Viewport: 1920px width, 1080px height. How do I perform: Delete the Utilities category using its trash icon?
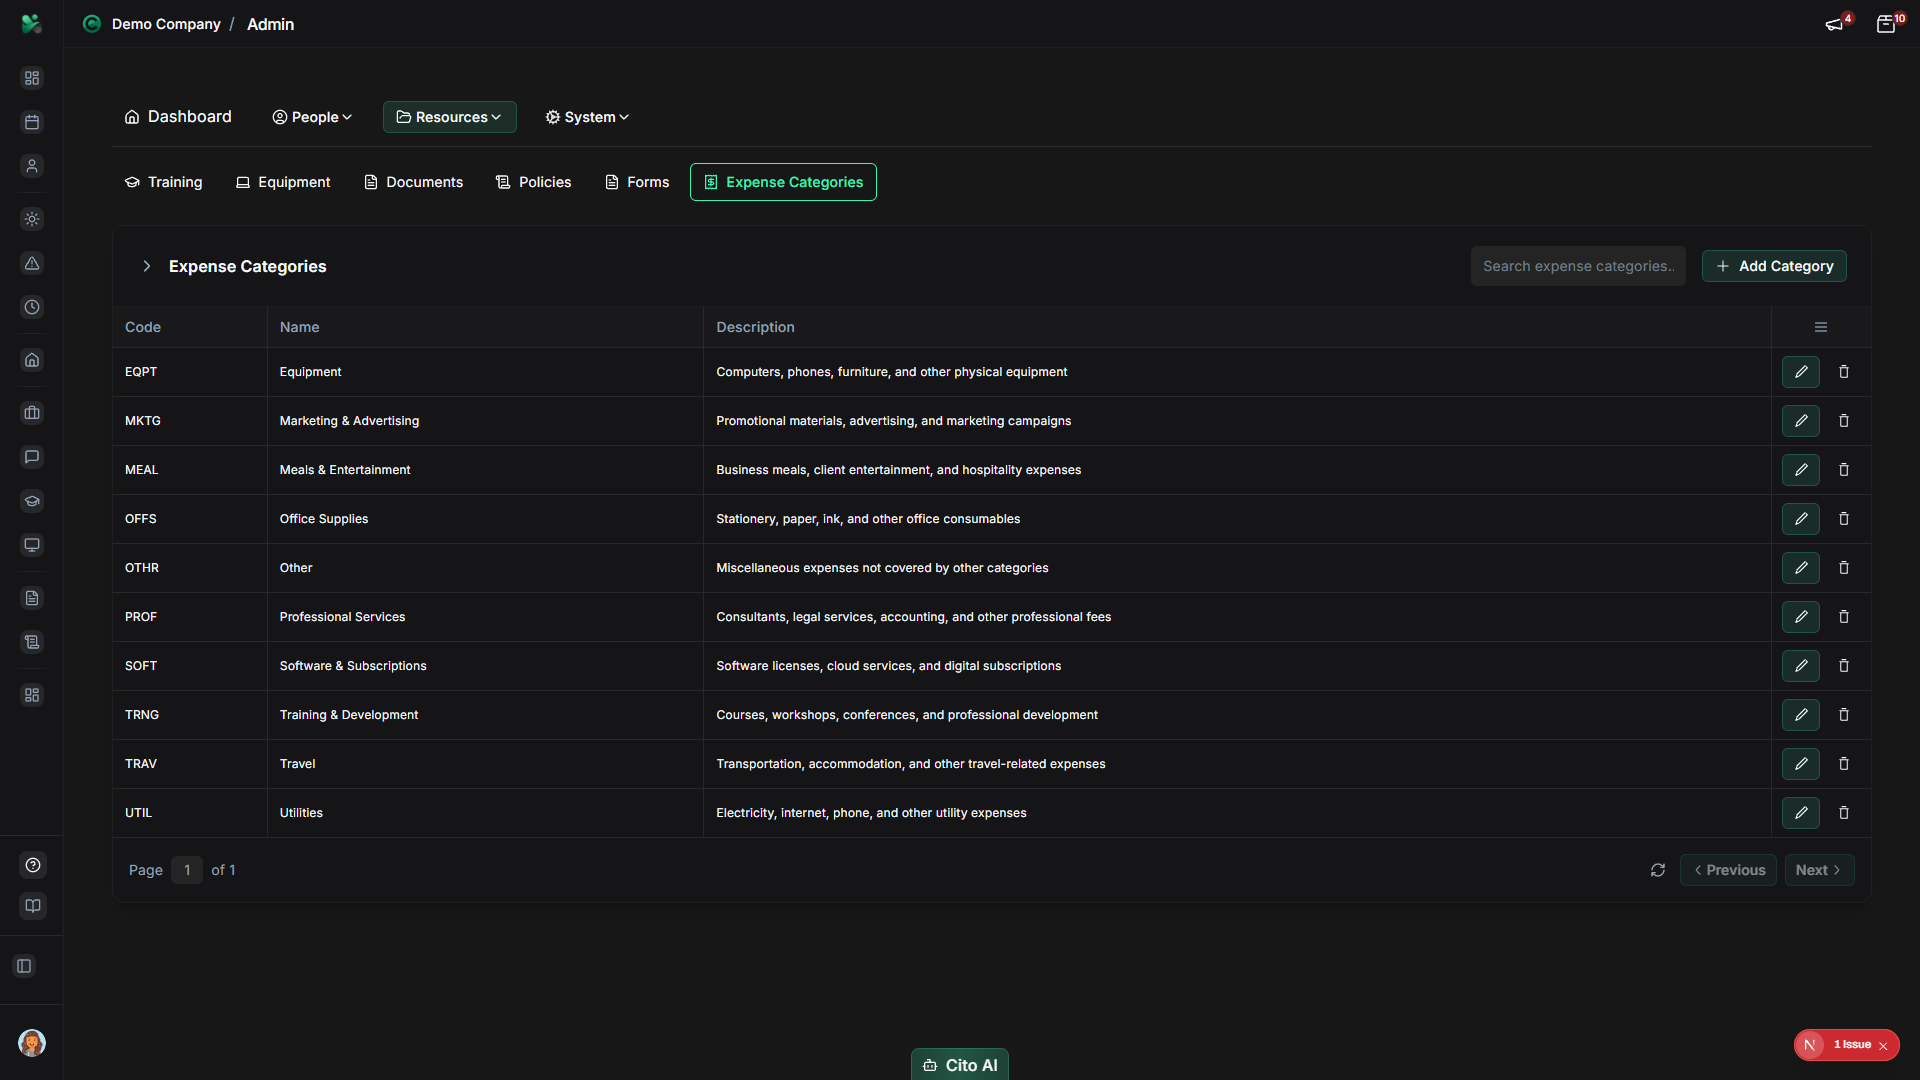click(1845, 813)
